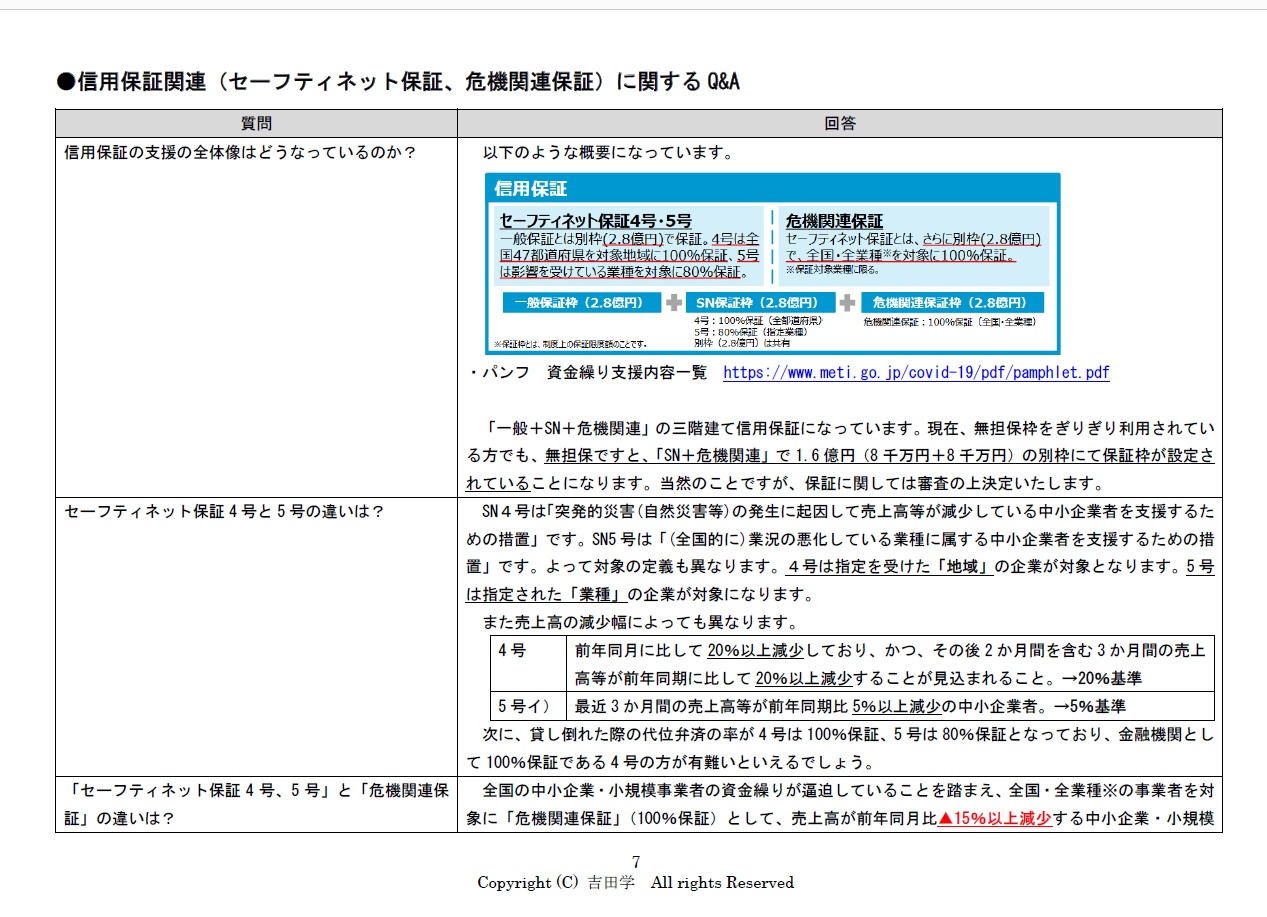Screen dimensions: 1267x917
Task: Click the page number 7 in the footer
Action: coord(636,862)
